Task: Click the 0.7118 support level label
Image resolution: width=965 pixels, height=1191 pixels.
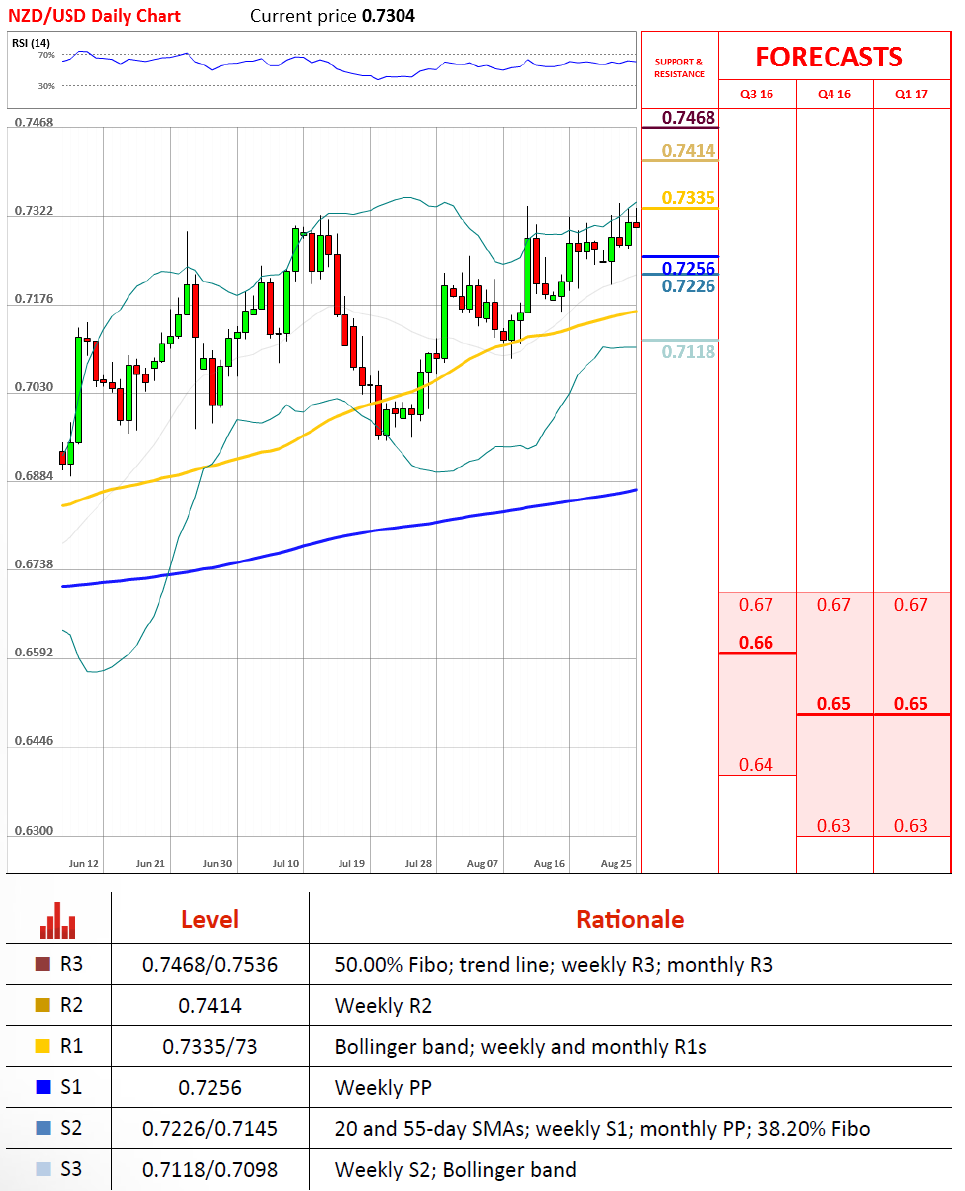Action: pos(689,351)
